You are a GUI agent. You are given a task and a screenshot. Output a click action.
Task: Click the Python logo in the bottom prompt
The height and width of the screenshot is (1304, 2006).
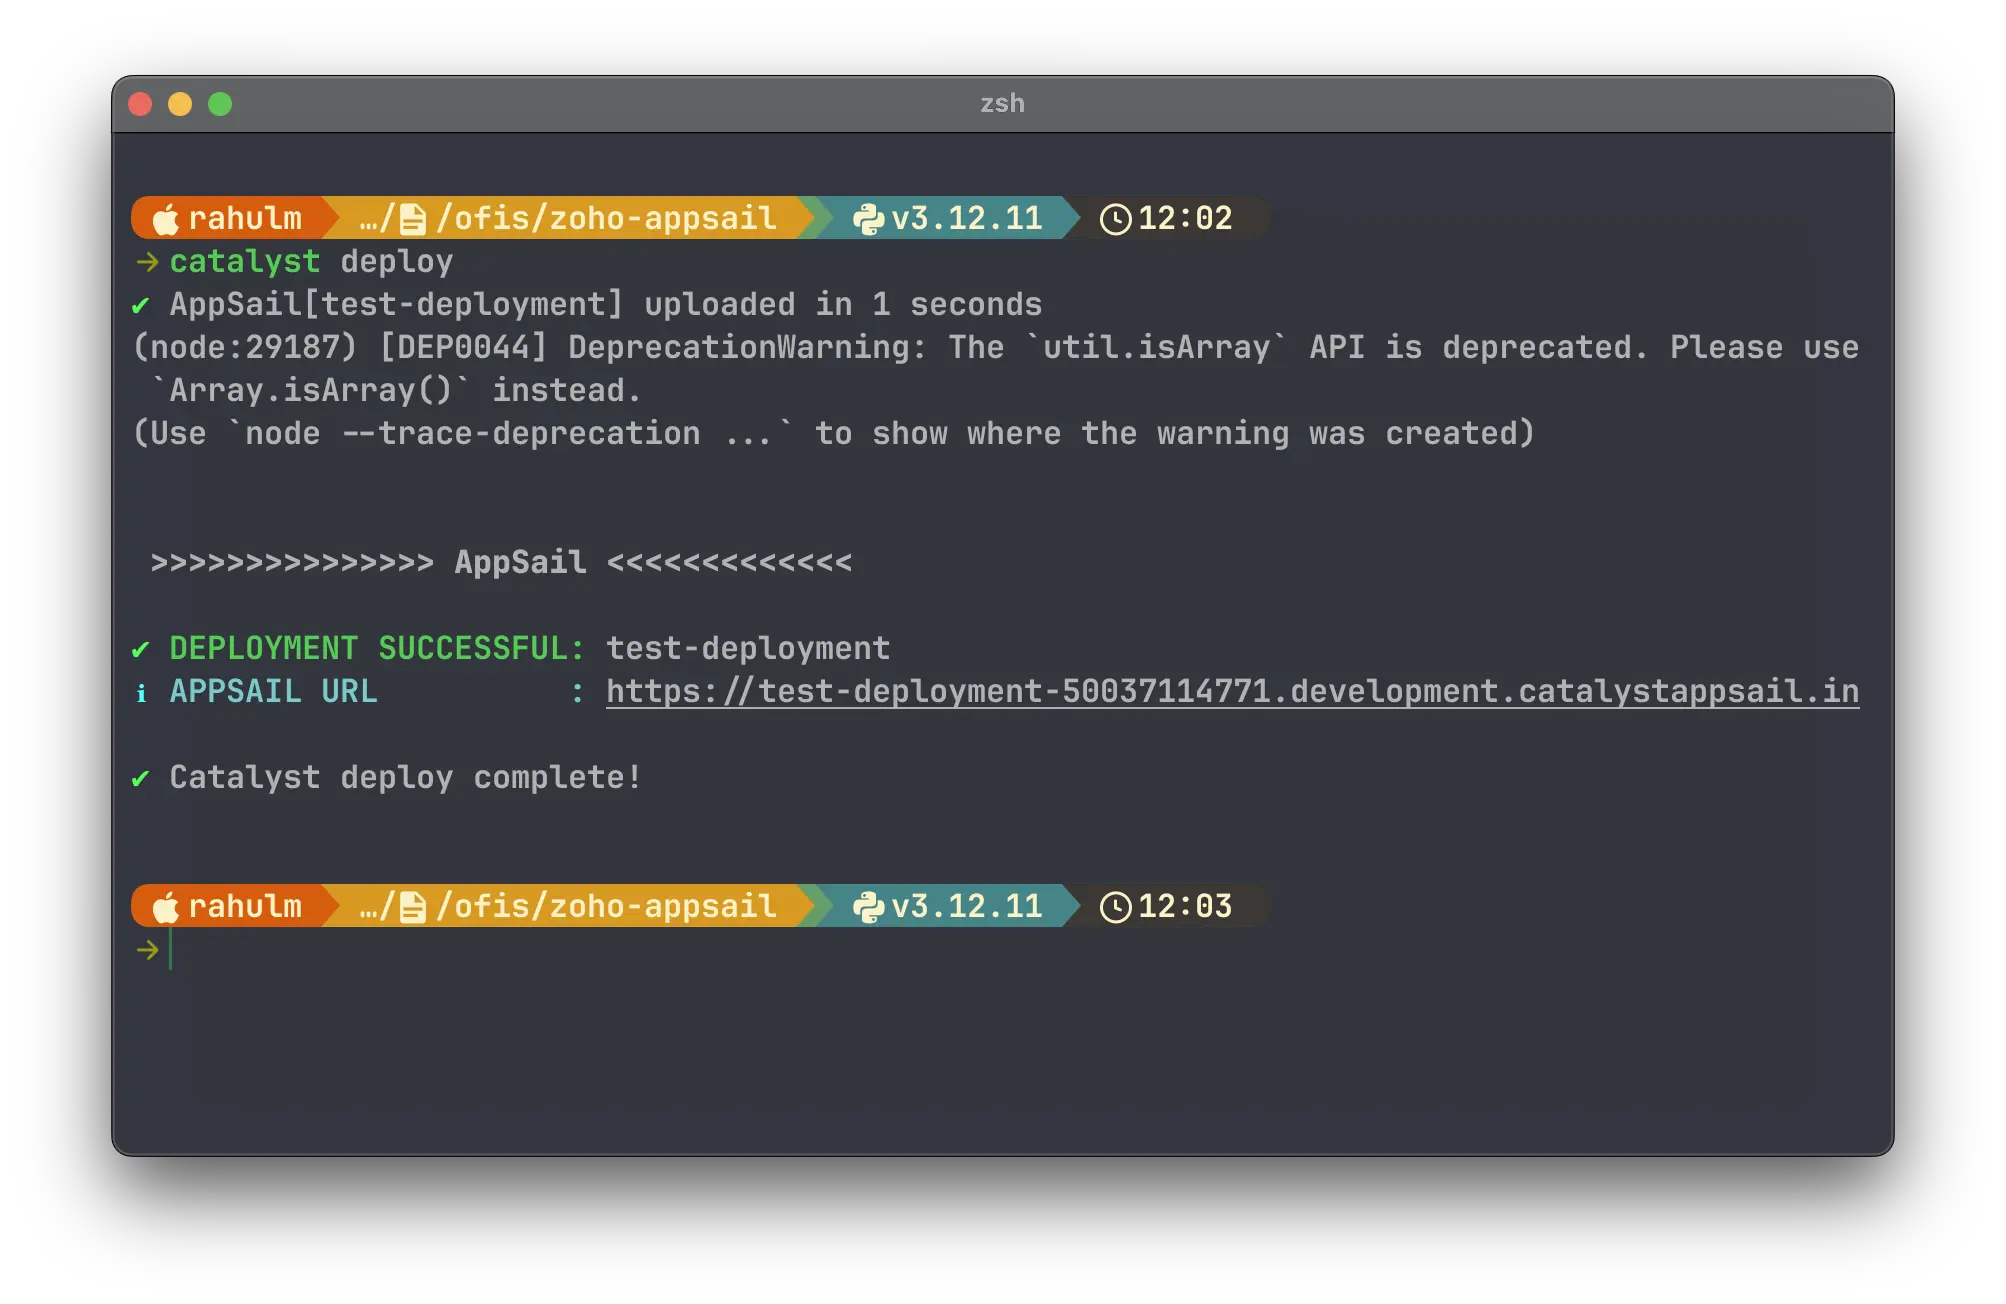pos(869,906)
